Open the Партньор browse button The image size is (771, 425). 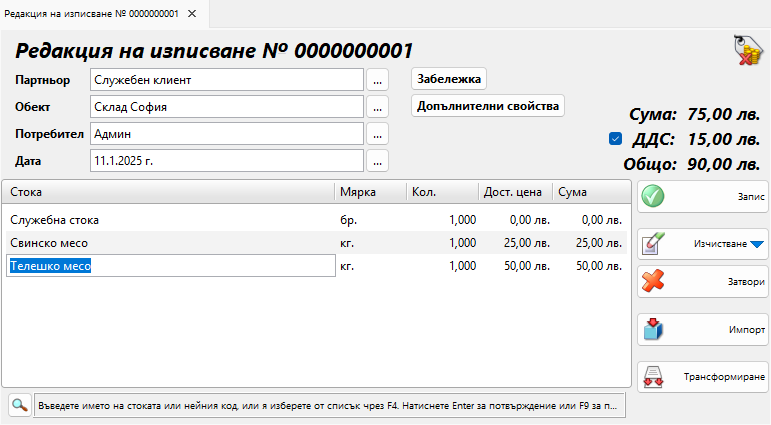(x=377, y=80)
